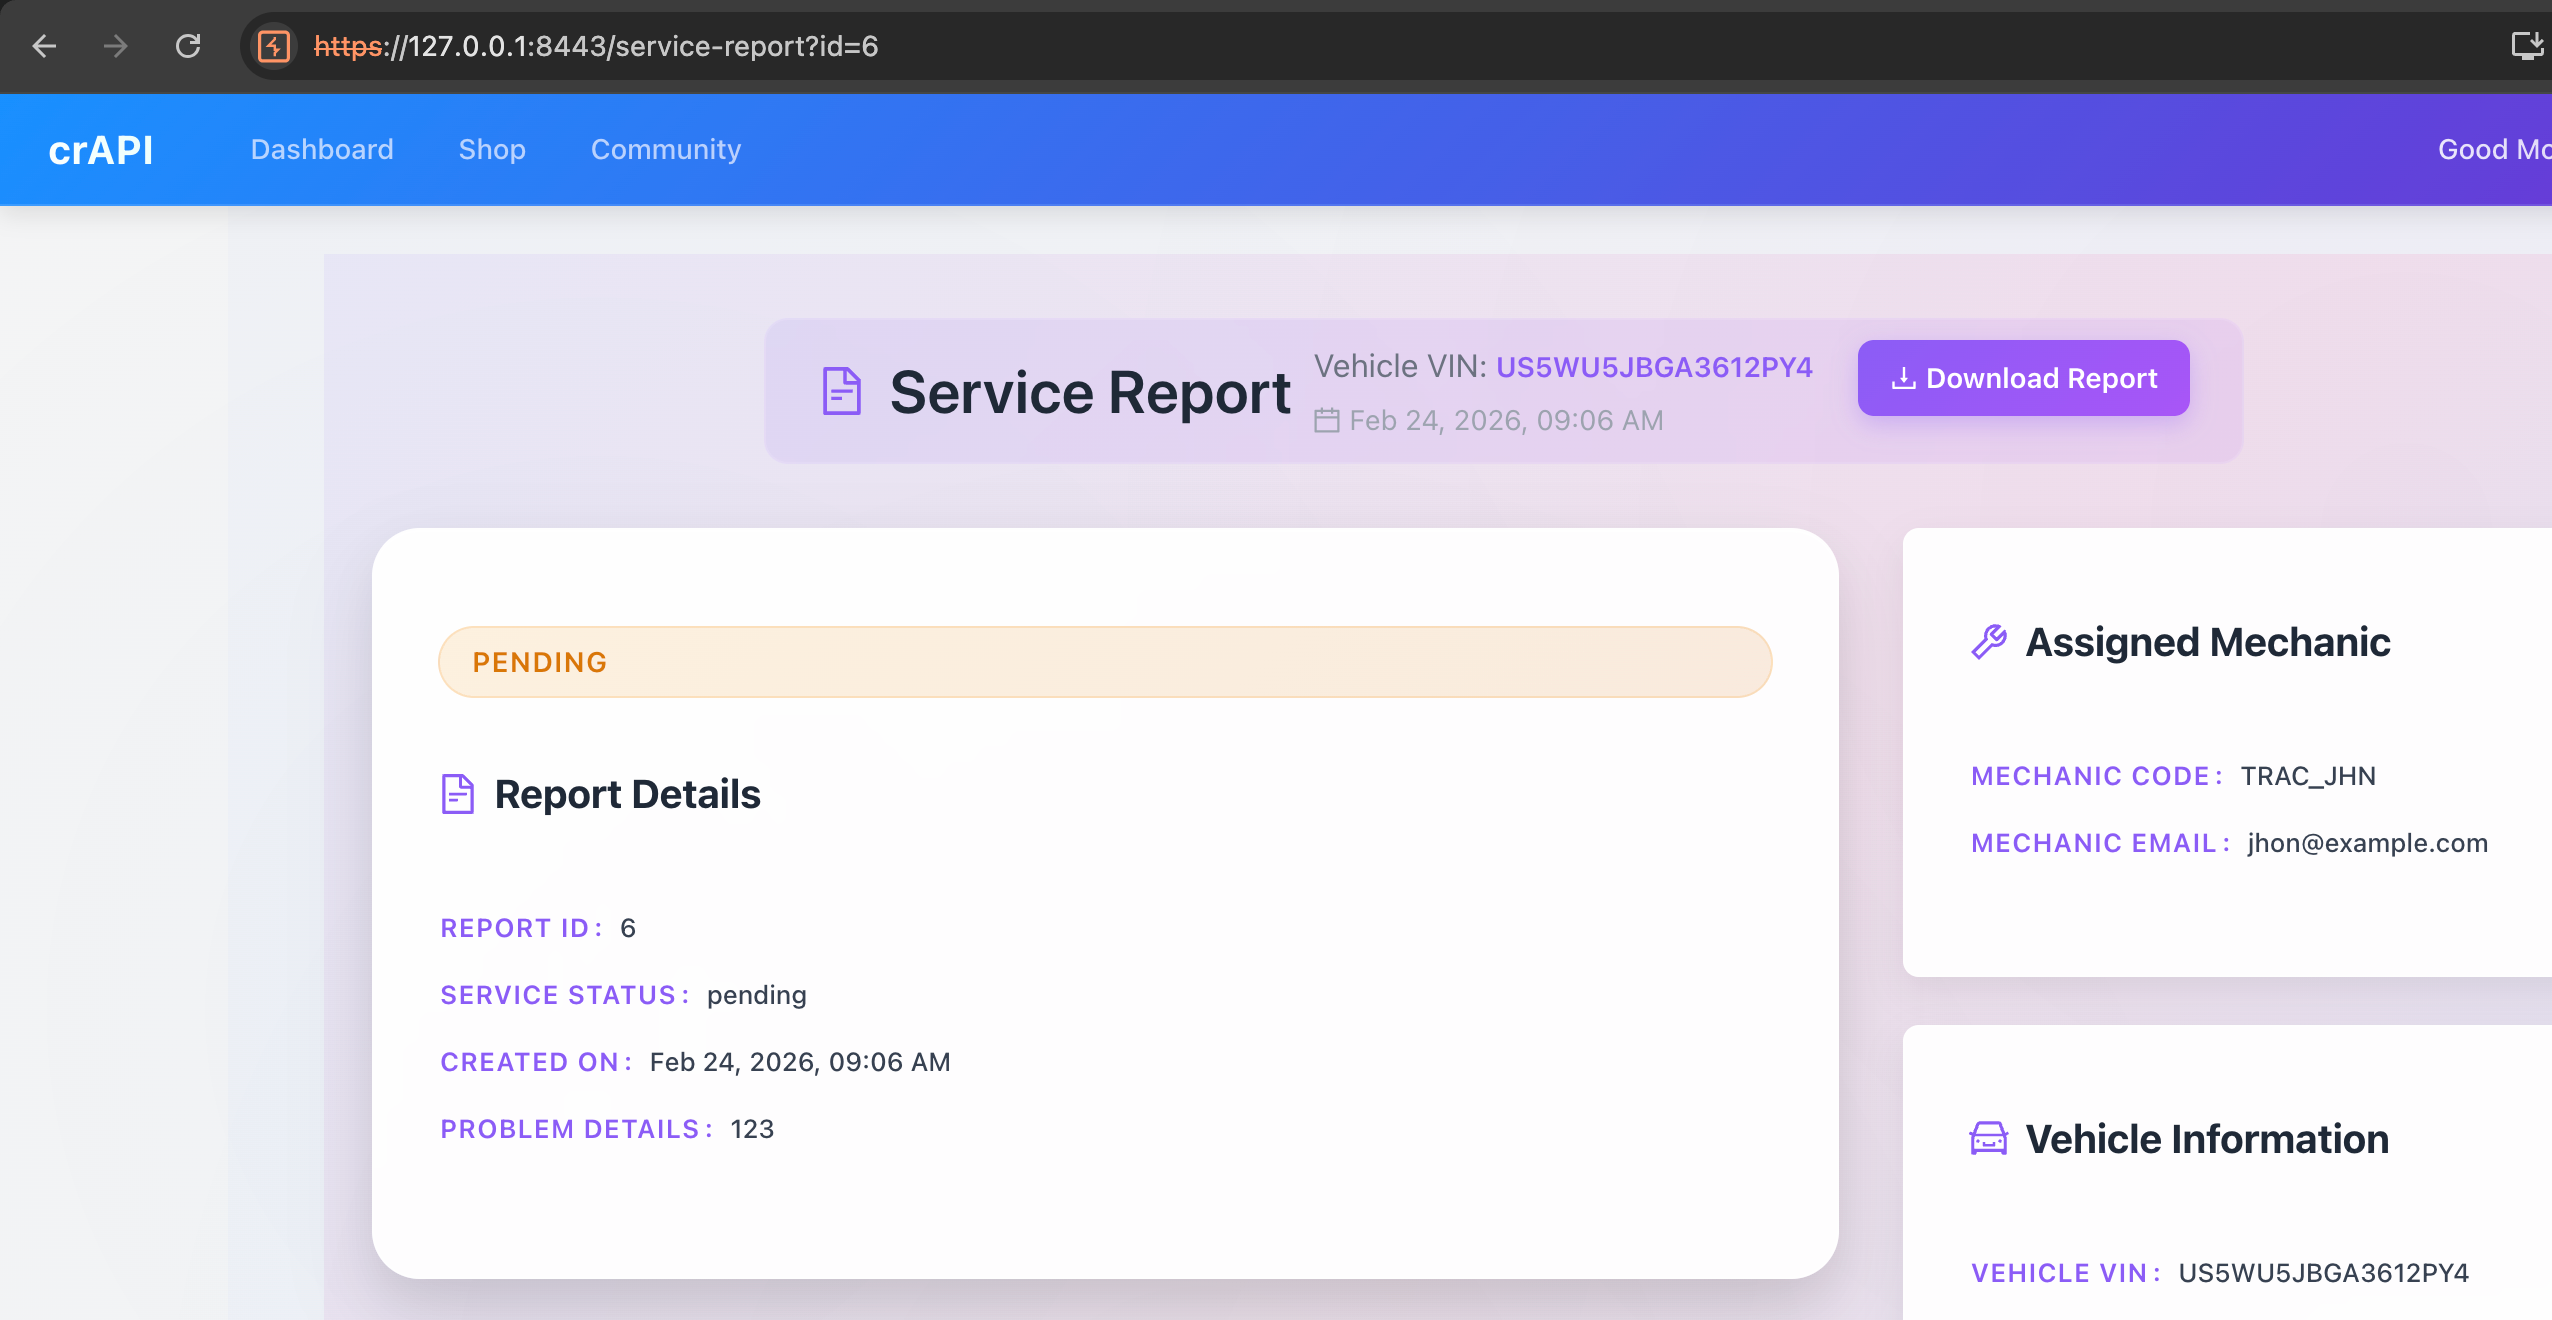The image size is (2552, 1320).
Task: Click the car icon by Vehicle Information
Action: coord(1989,1139)
